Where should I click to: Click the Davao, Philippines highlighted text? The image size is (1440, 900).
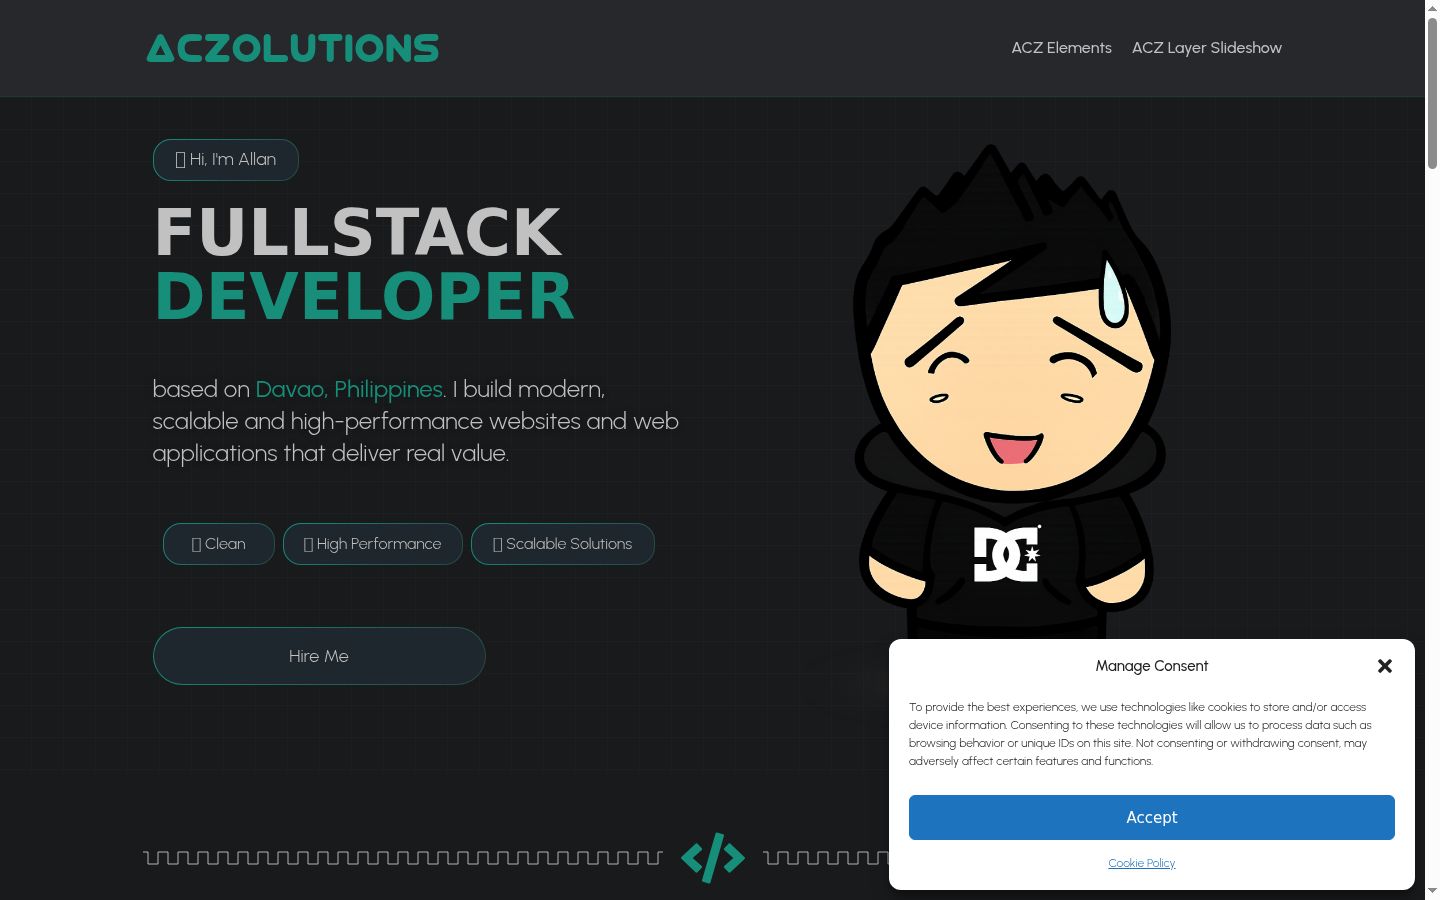[349, 389]
